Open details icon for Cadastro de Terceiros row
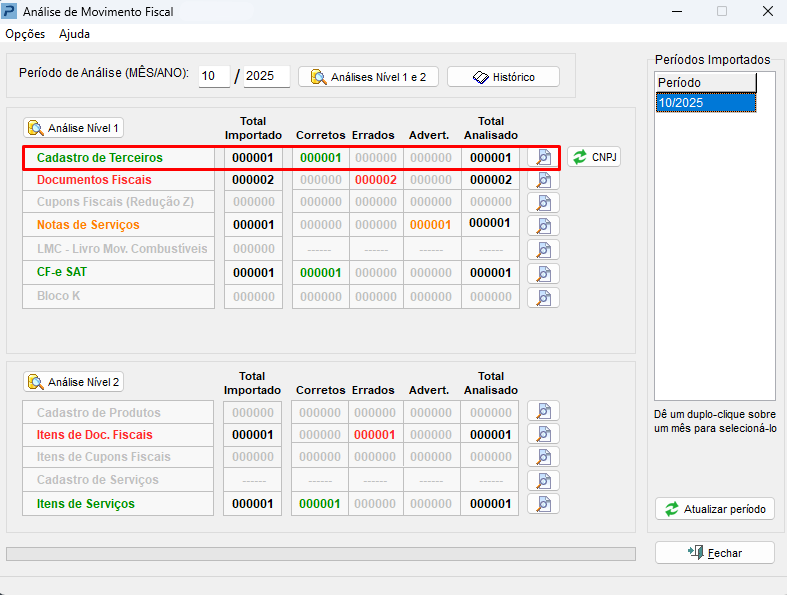The image size is (787, 595). pos(543,157)
